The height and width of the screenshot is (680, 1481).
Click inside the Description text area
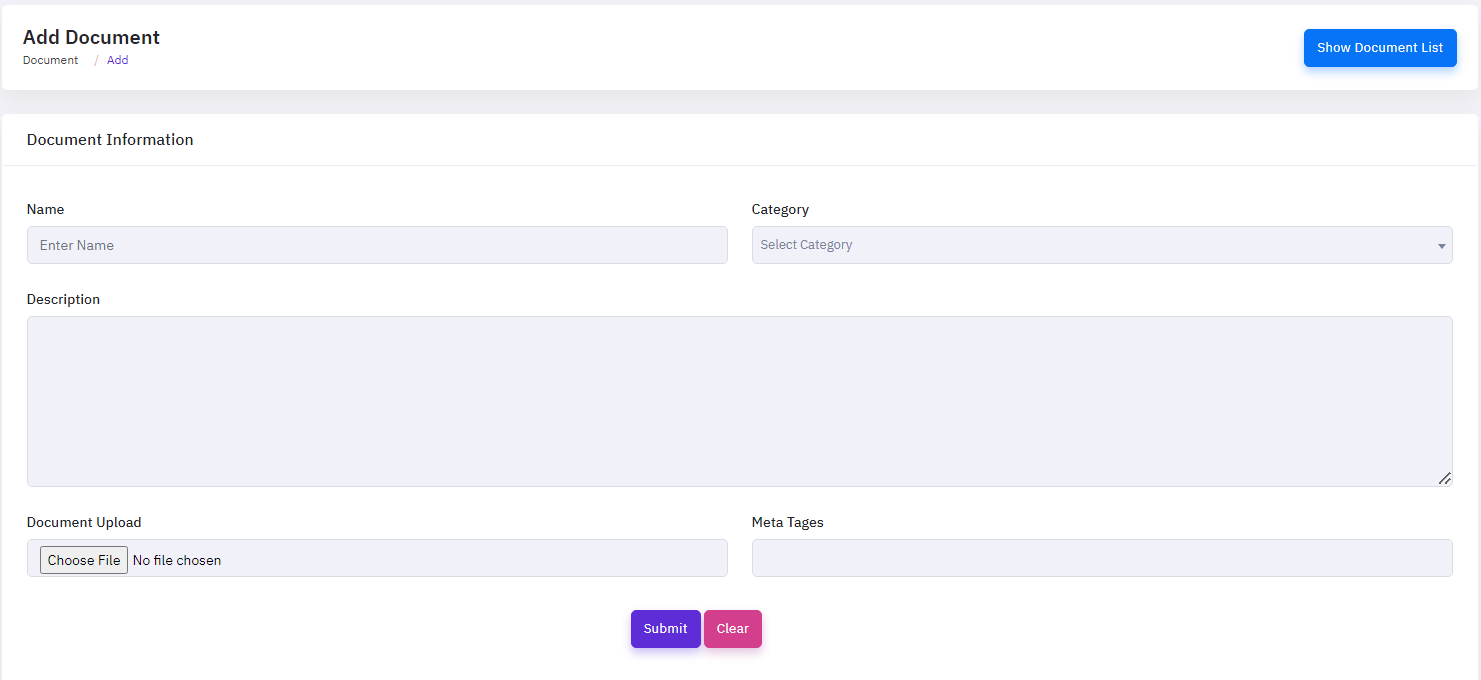tap(738, 401)
